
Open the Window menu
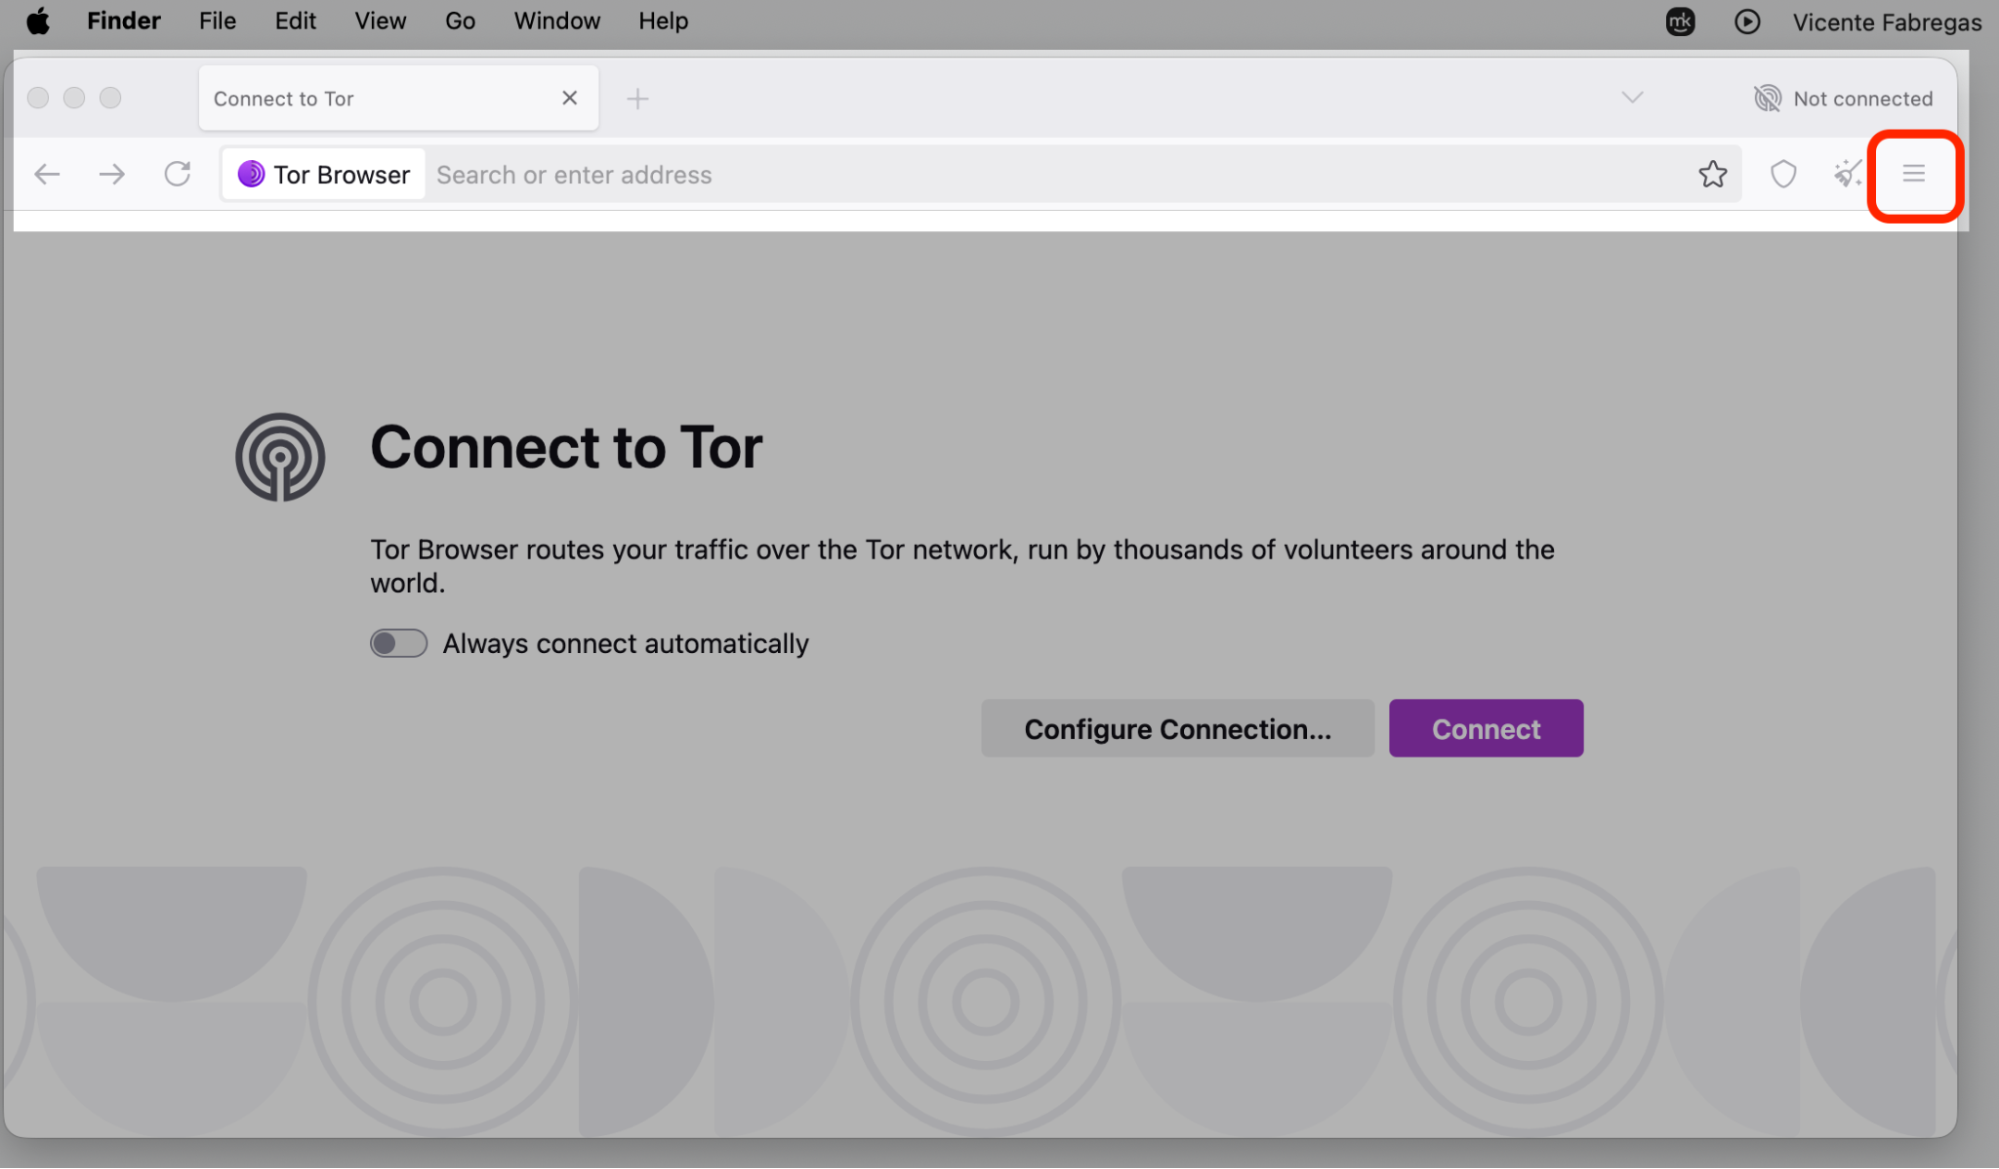[556, 21]
